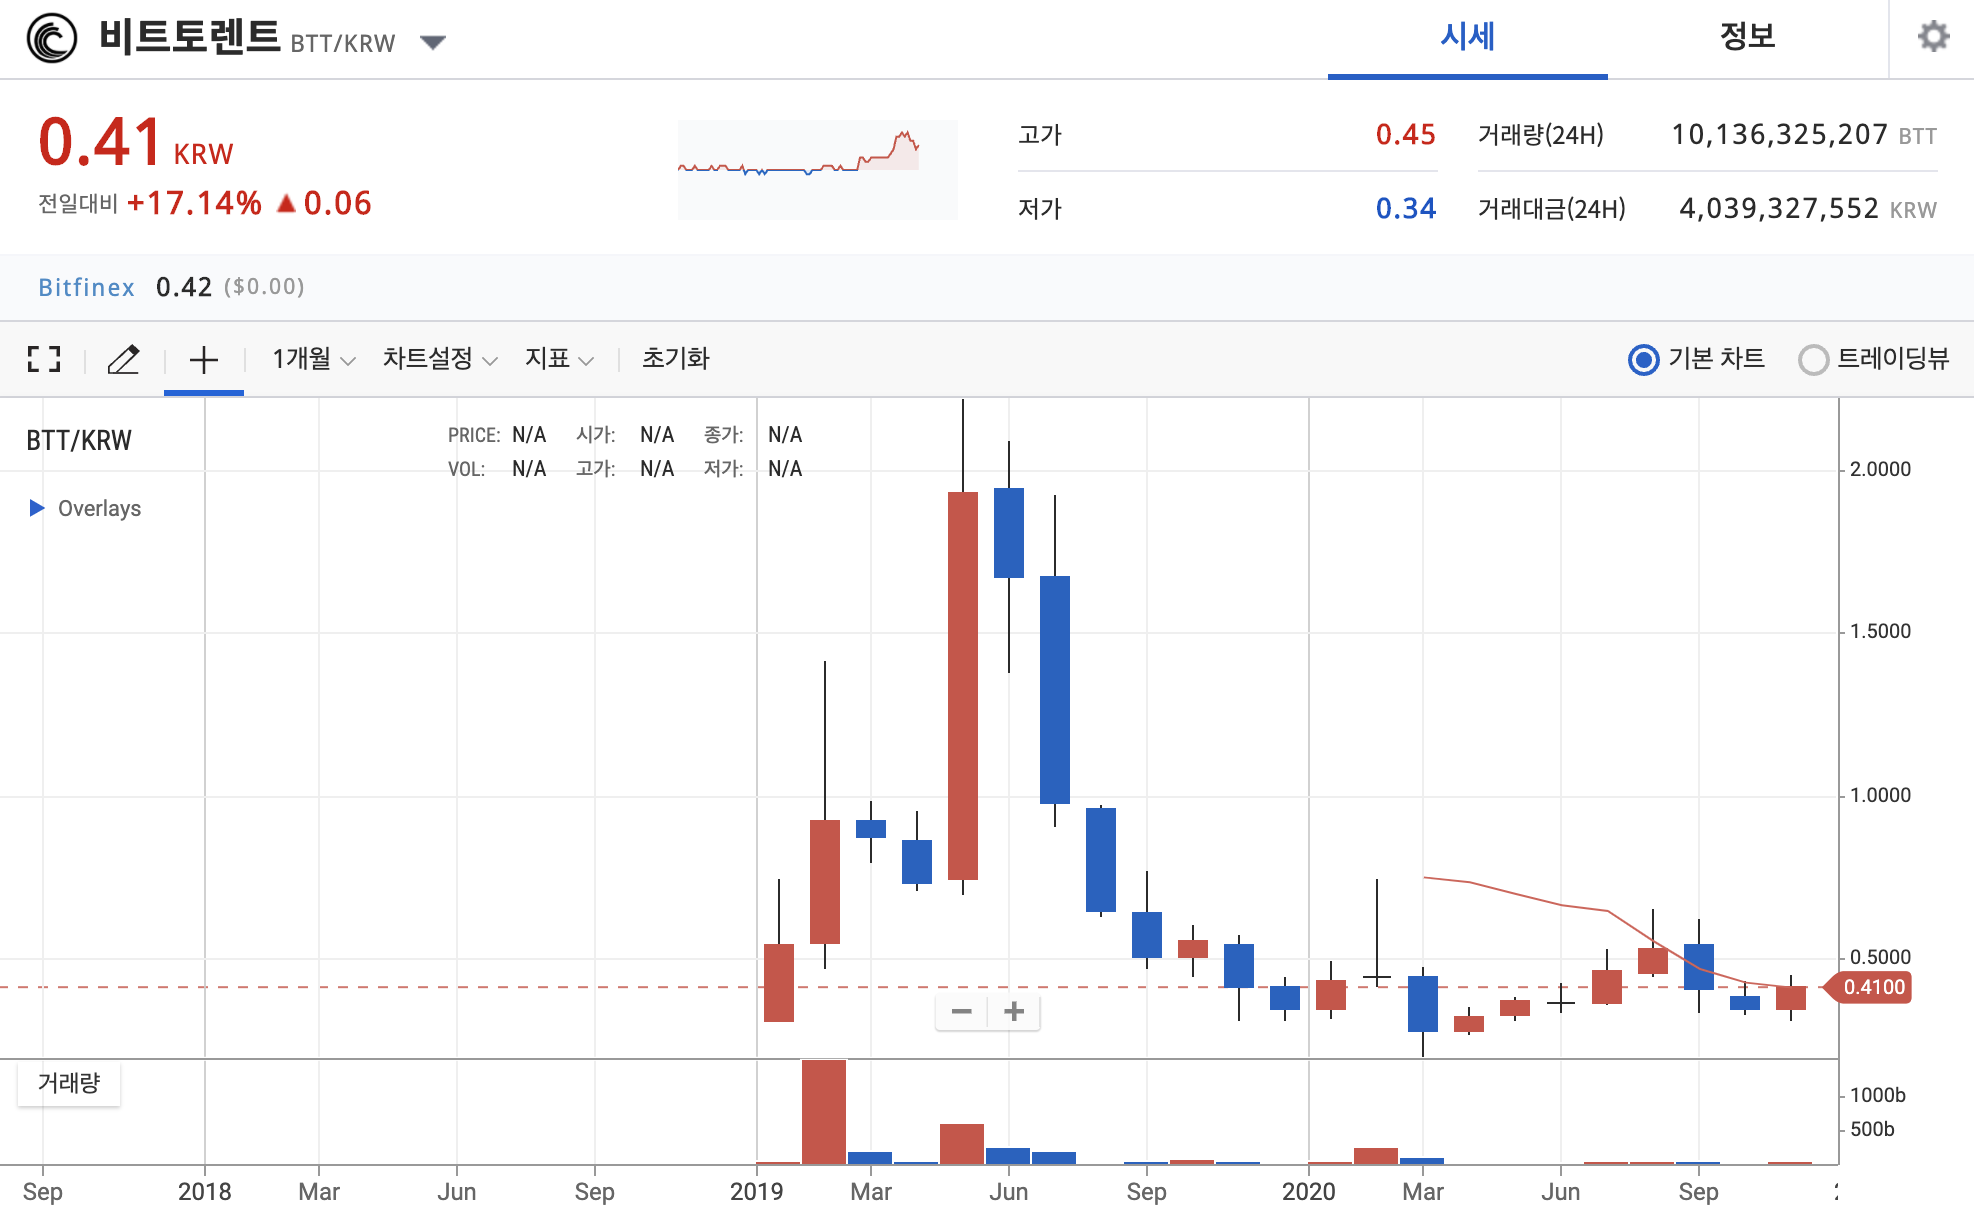Click the Bitfinex exchange link

tap(86, 287)
